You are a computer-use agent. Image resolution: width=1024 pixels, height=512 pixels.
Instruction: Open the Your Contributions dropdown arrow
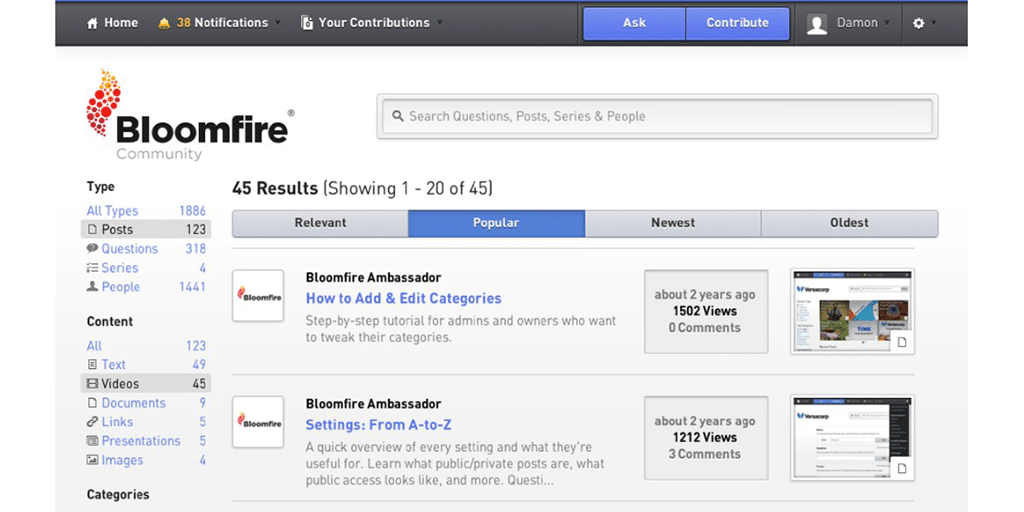point(439,23)
